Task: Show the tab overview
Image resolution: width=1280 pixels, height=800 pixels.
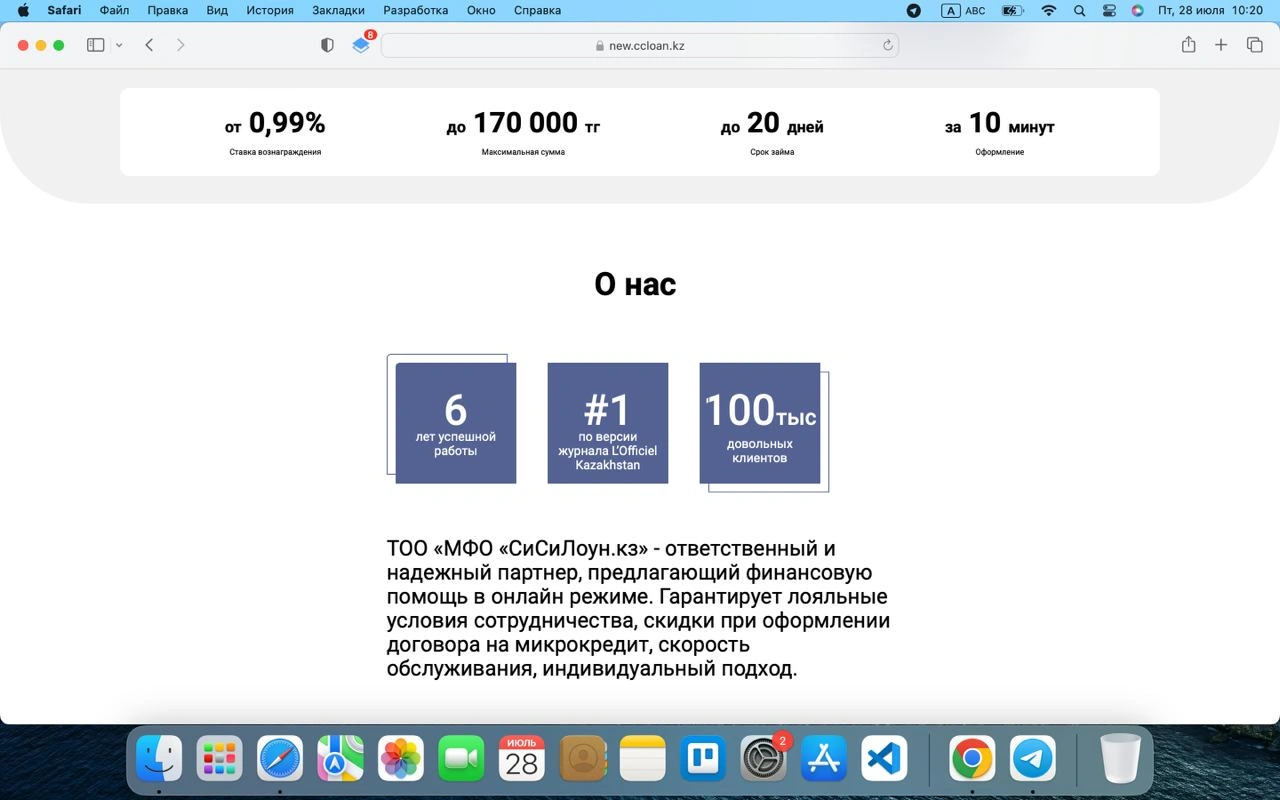Action: click(1254, 45)
